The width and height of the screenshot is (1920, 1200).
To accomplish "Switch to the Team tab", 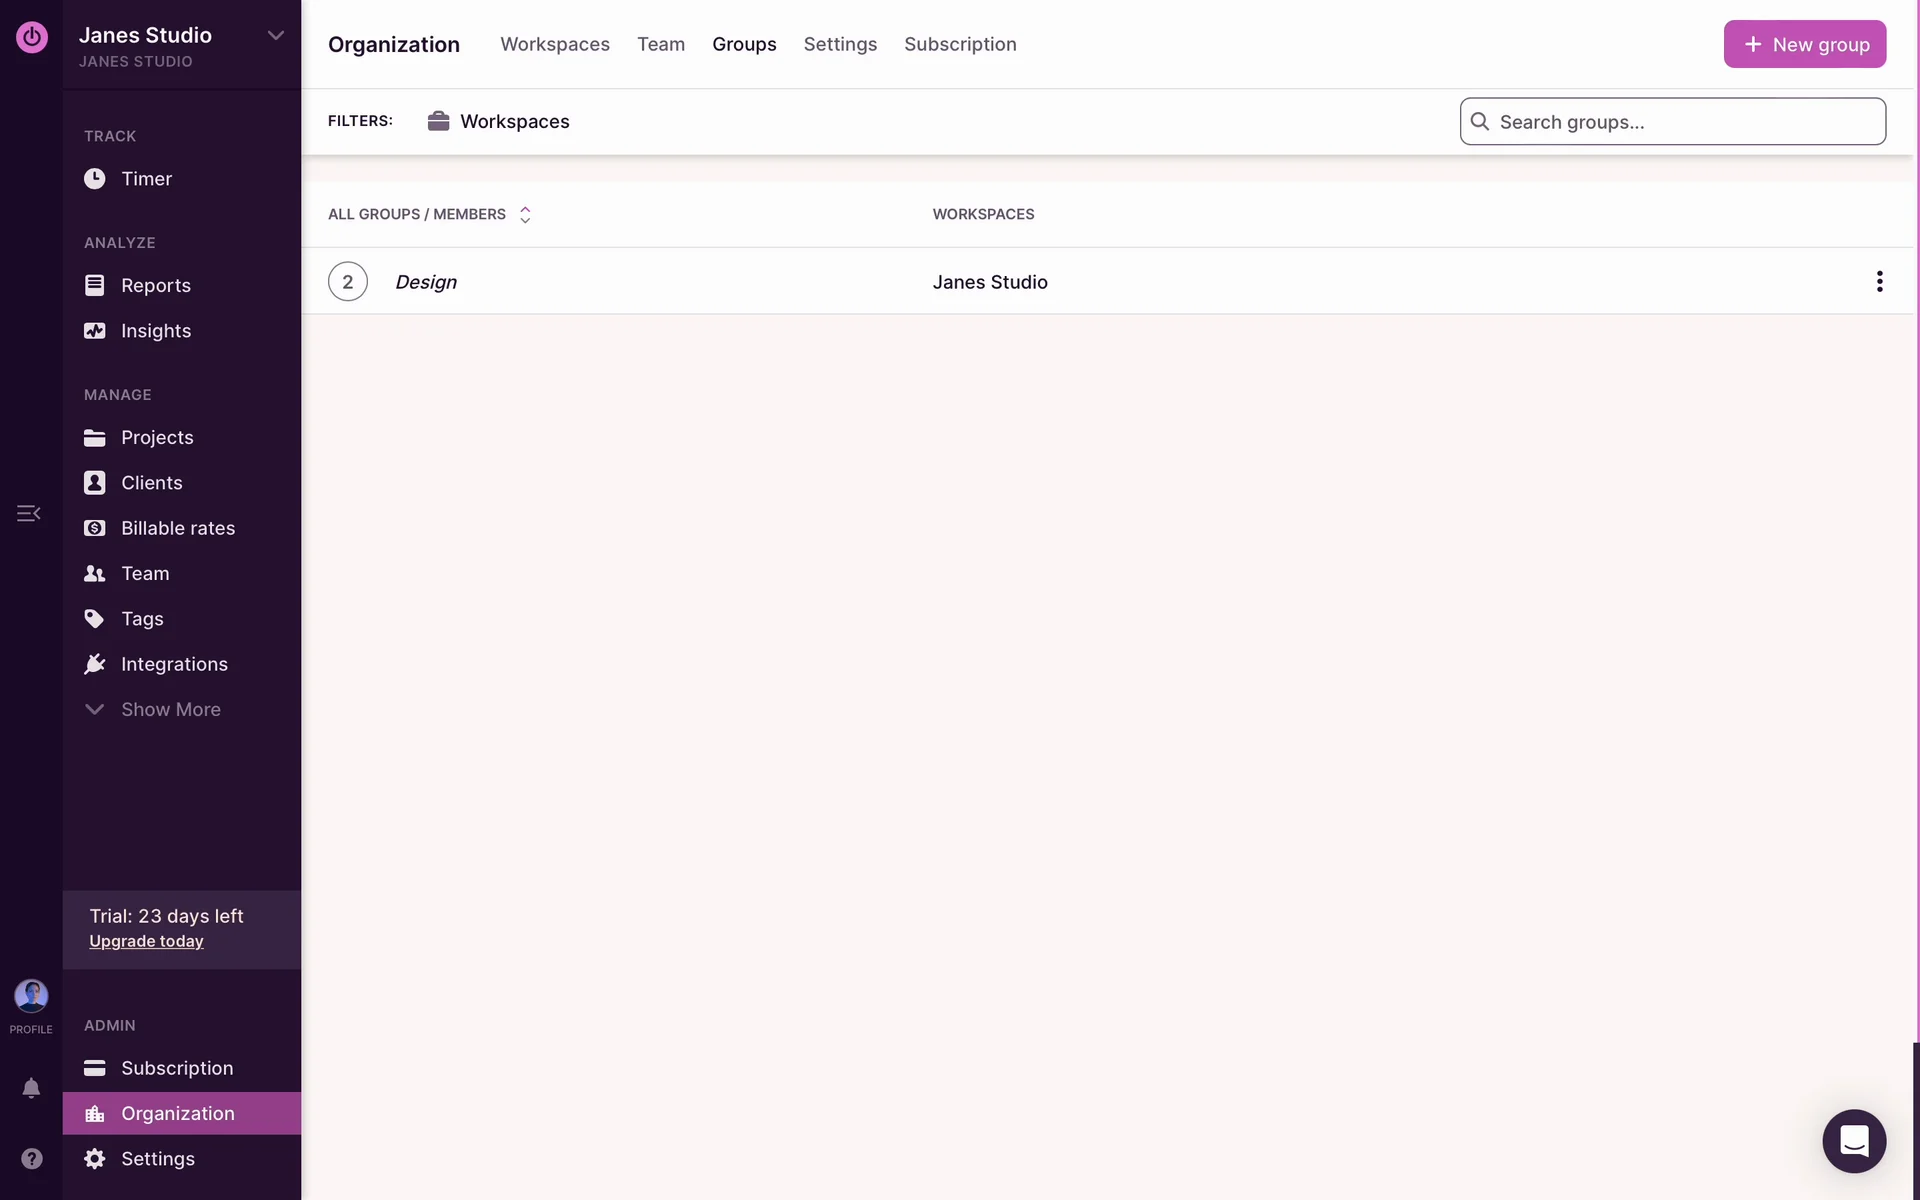I will point(660,44).
